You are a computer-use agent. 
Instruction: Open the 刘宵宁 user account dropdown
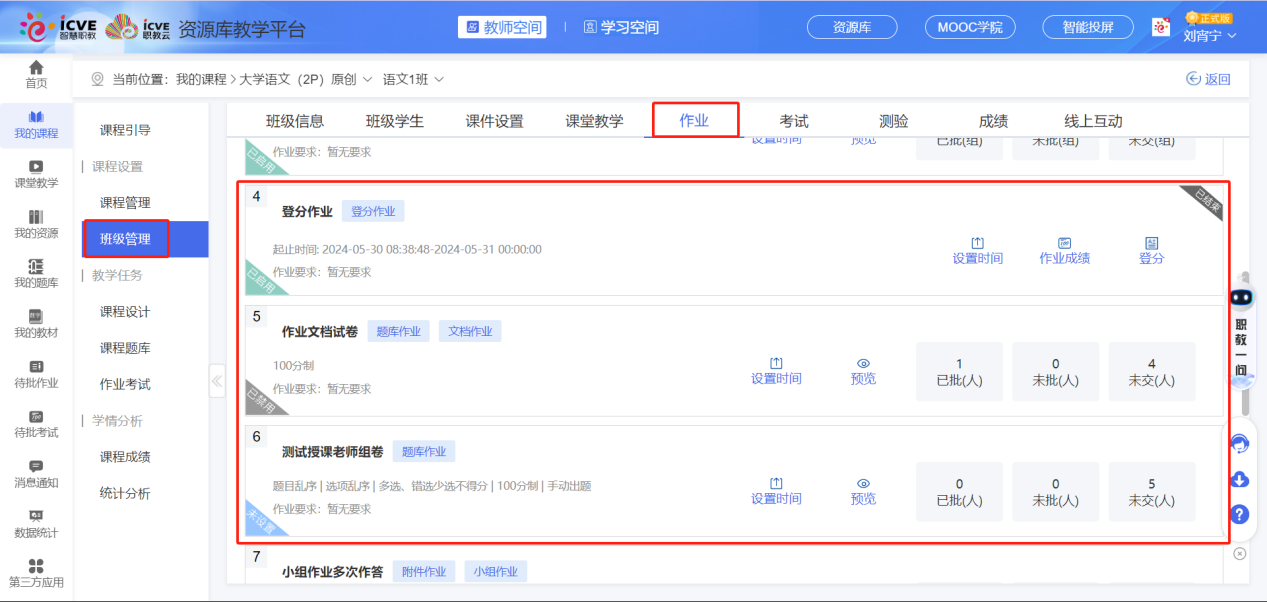1209,35
